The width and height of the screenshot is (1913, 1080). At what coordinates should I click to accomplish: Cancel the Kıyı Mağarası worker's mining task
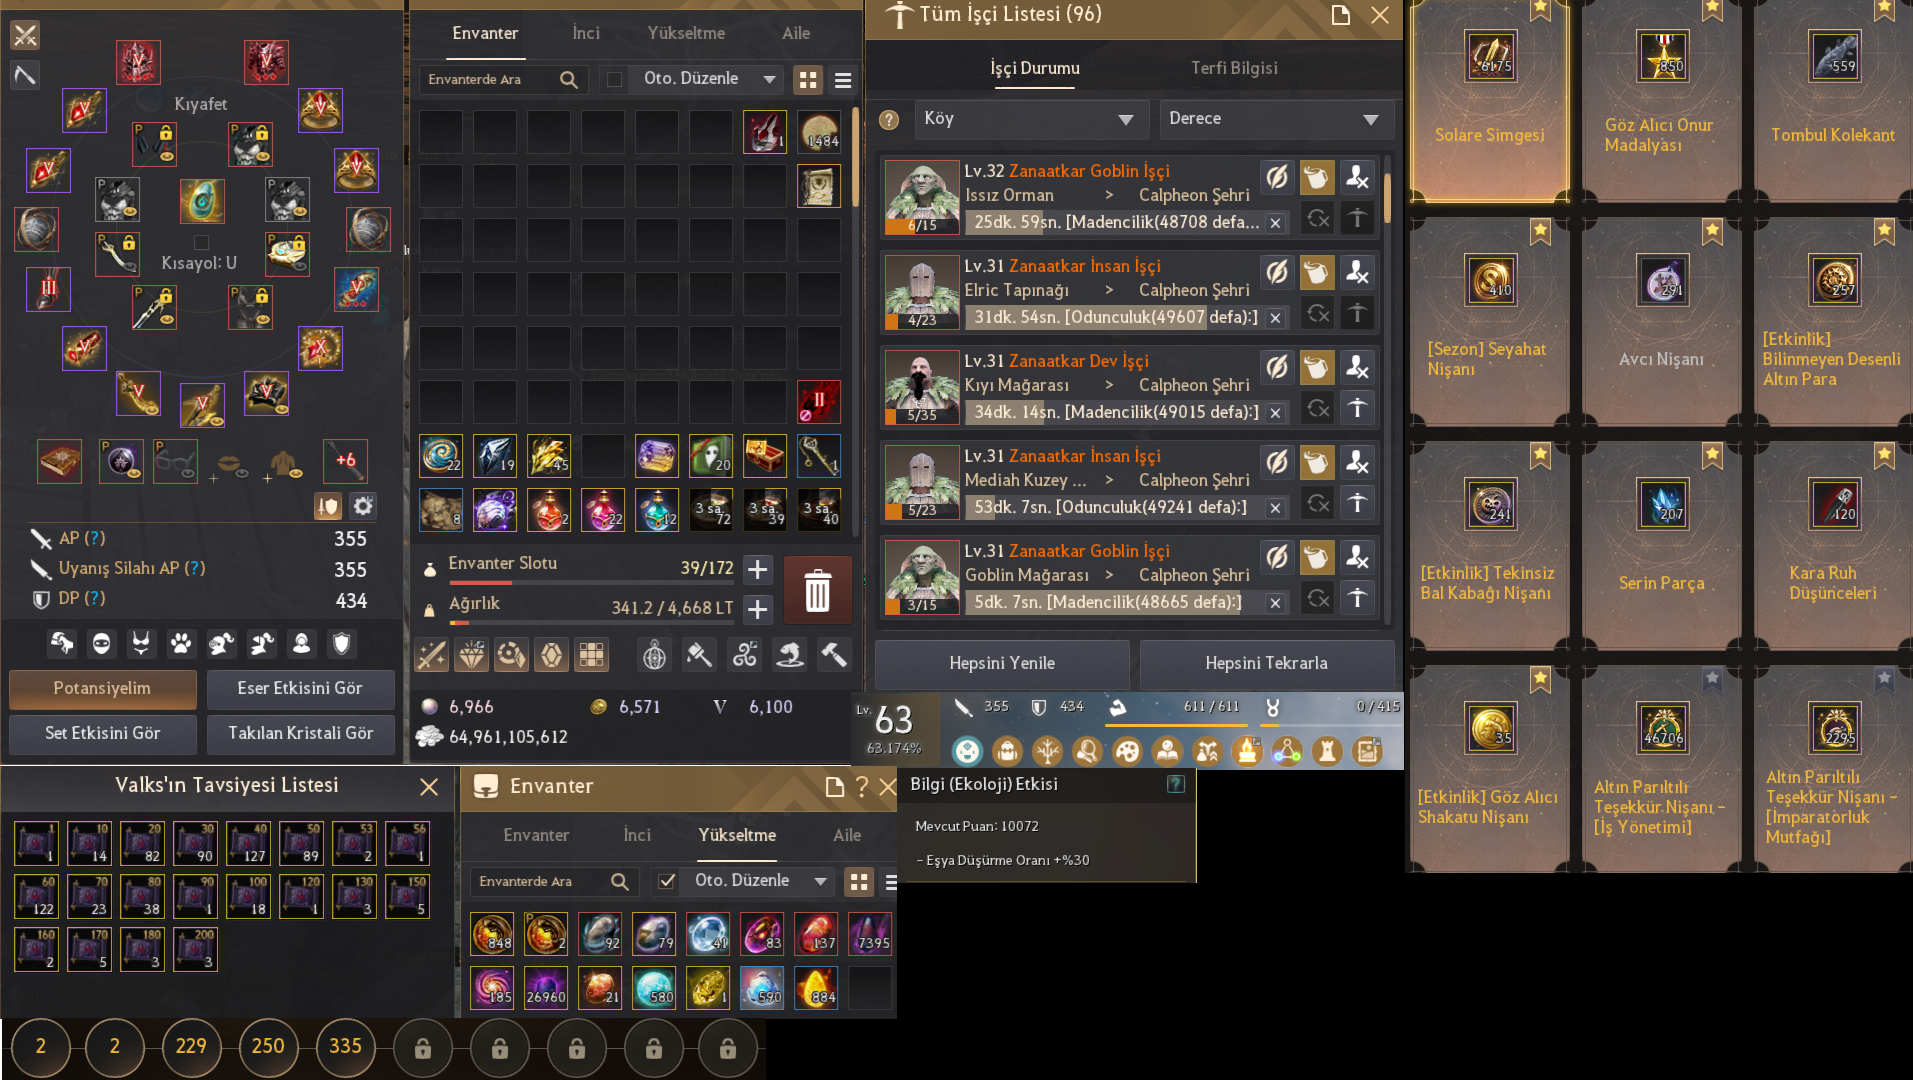tap(1275, 412)
